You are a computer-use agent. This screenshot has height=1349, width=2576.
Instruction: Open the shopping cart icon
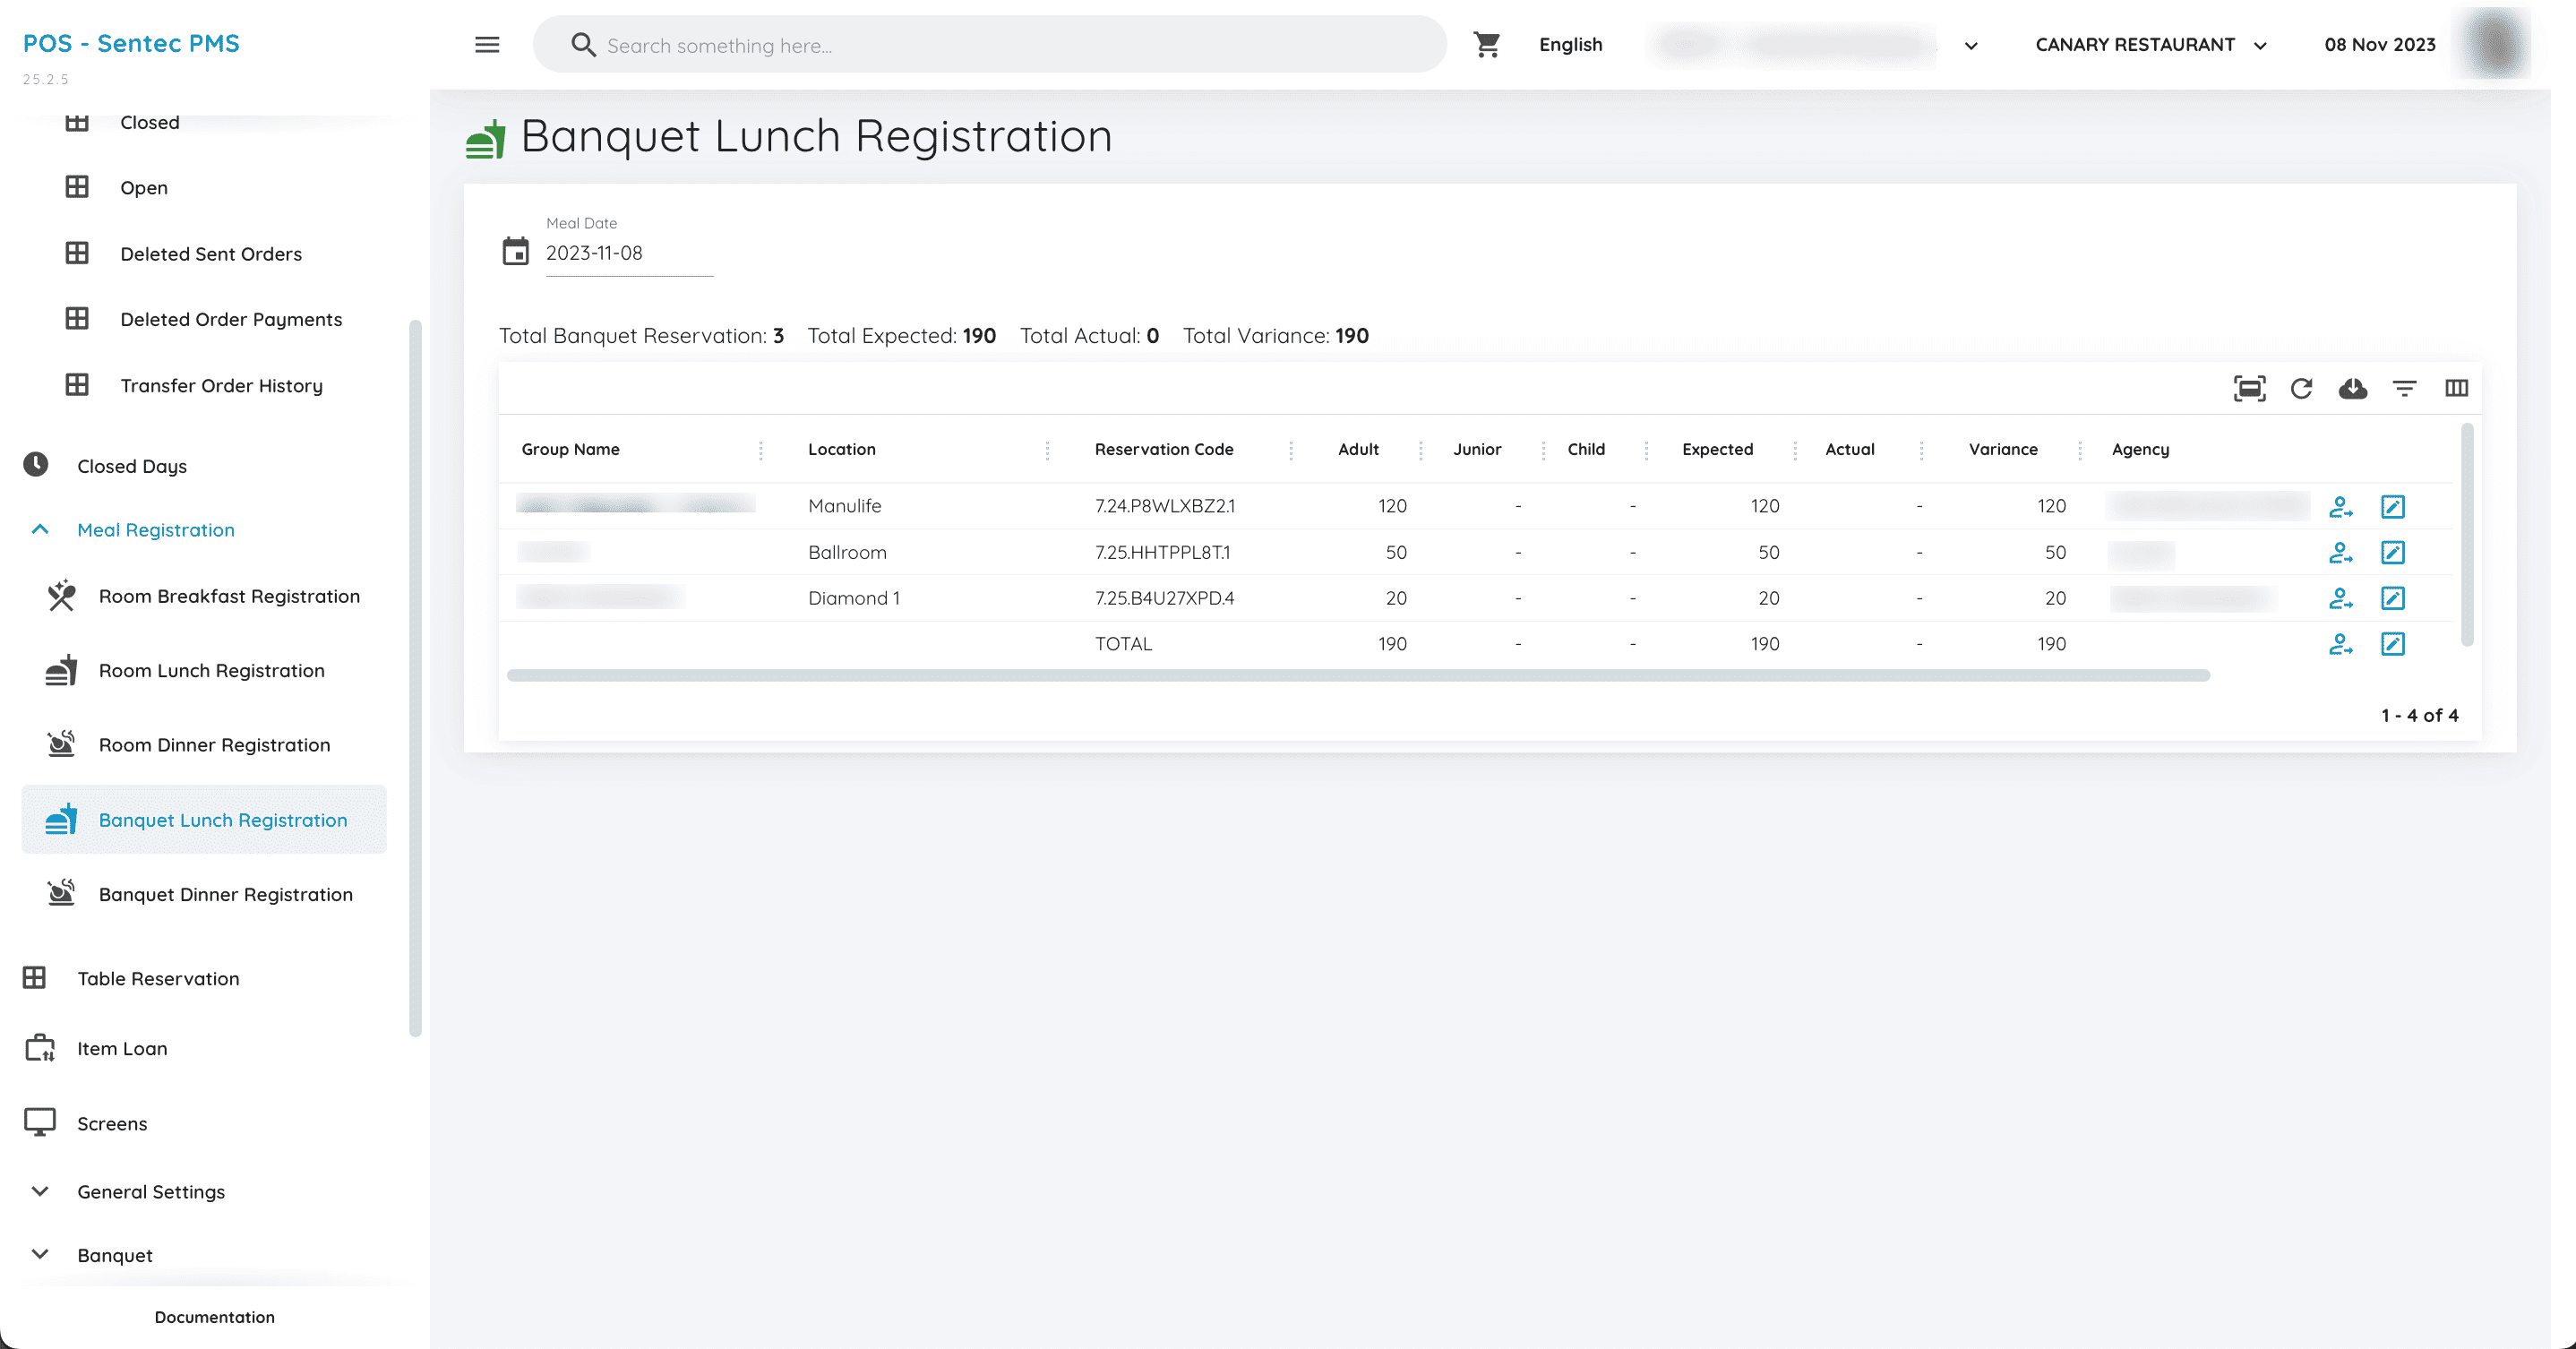[x=1486, y=44]
